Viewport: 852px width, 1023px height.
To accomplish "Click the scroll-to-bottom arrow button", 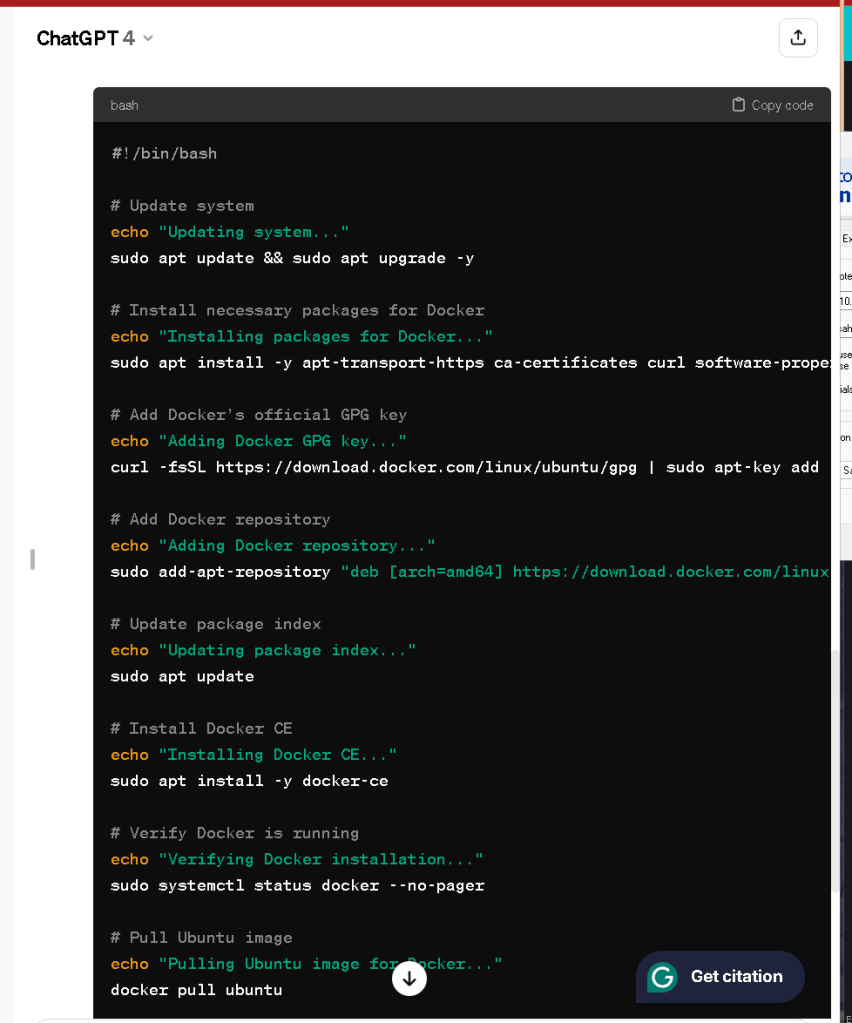I will 409,979.
